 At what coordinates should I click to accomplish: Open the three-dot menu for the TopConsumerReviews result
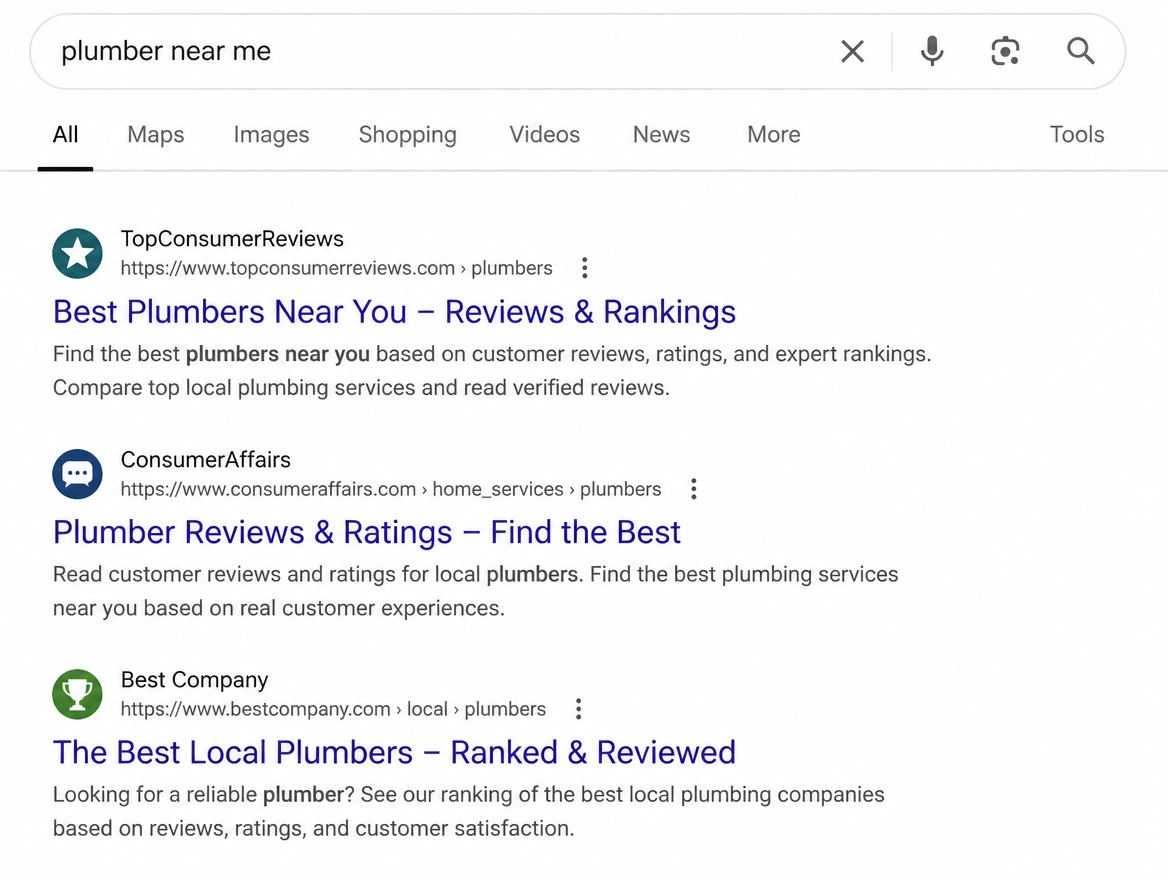click(x=585, y=268)
